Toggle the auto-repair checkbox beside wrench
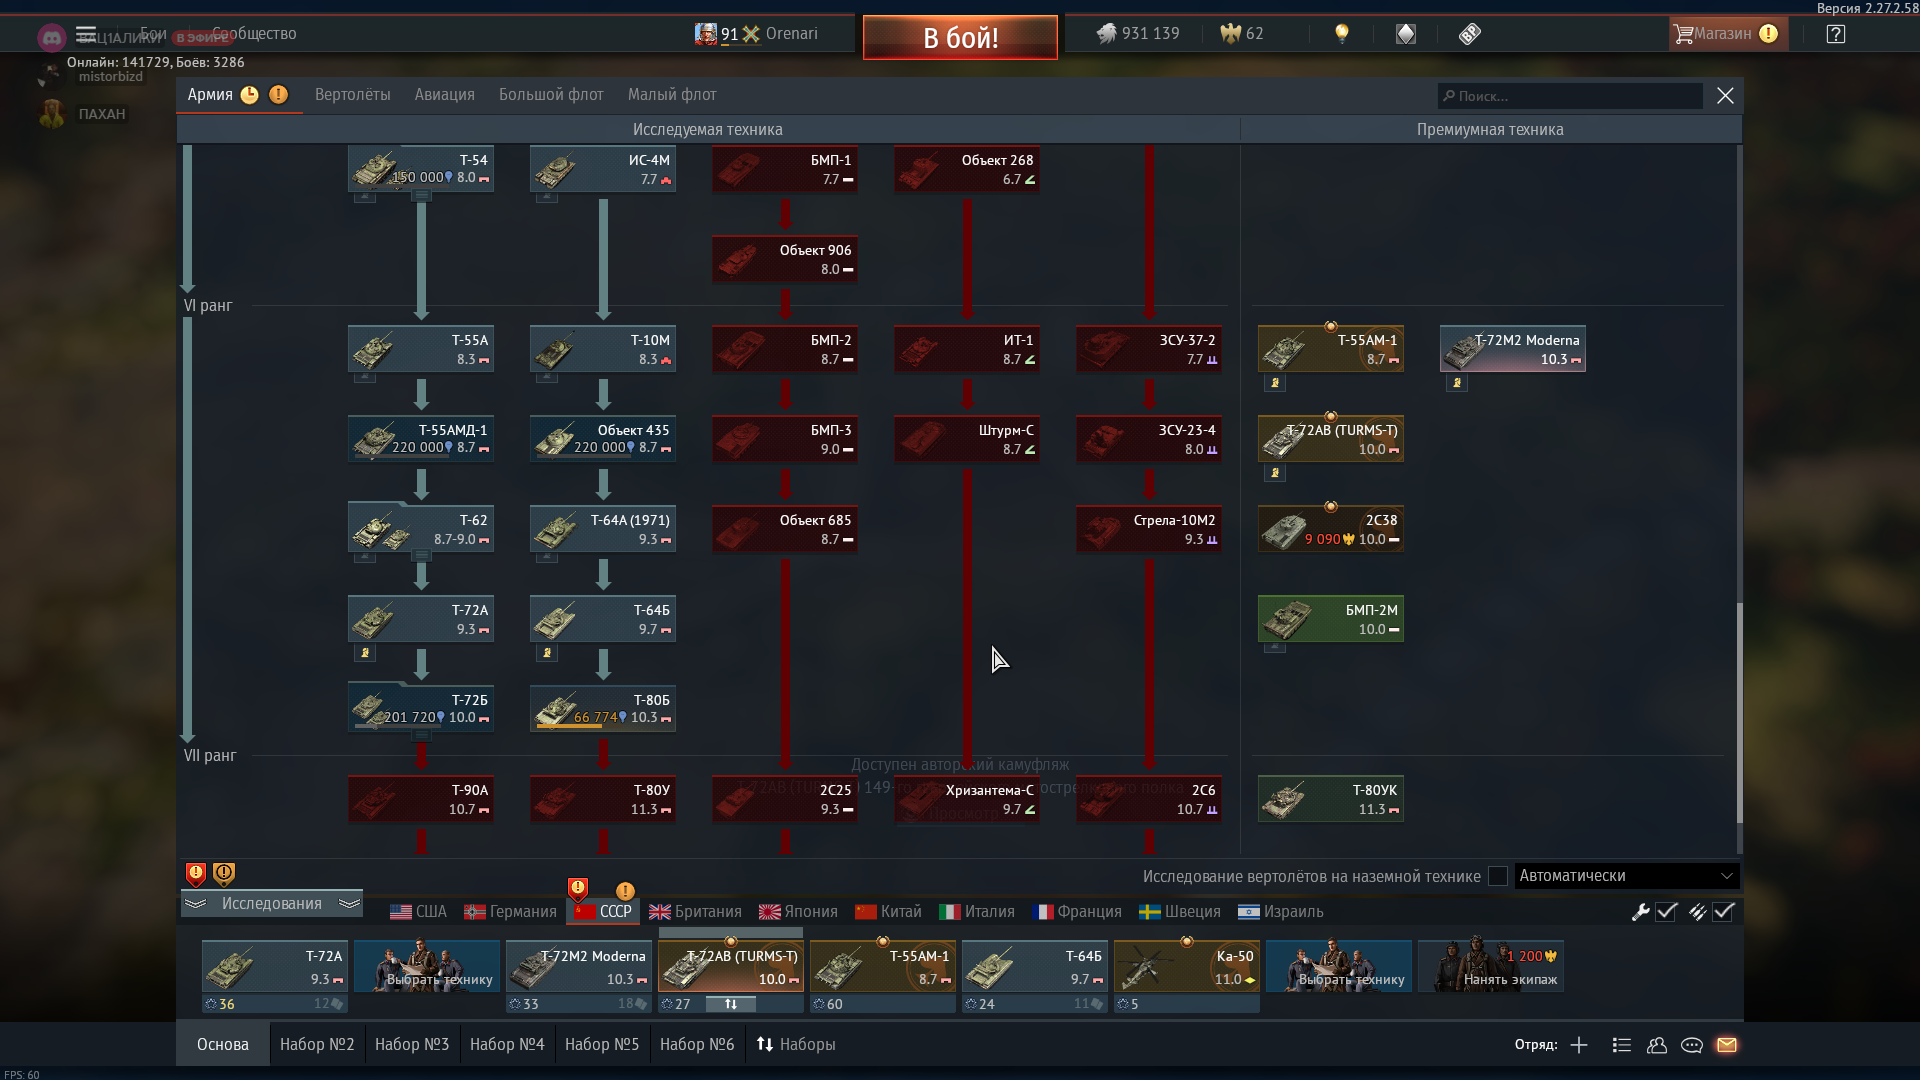 [x=1666, y=912]
